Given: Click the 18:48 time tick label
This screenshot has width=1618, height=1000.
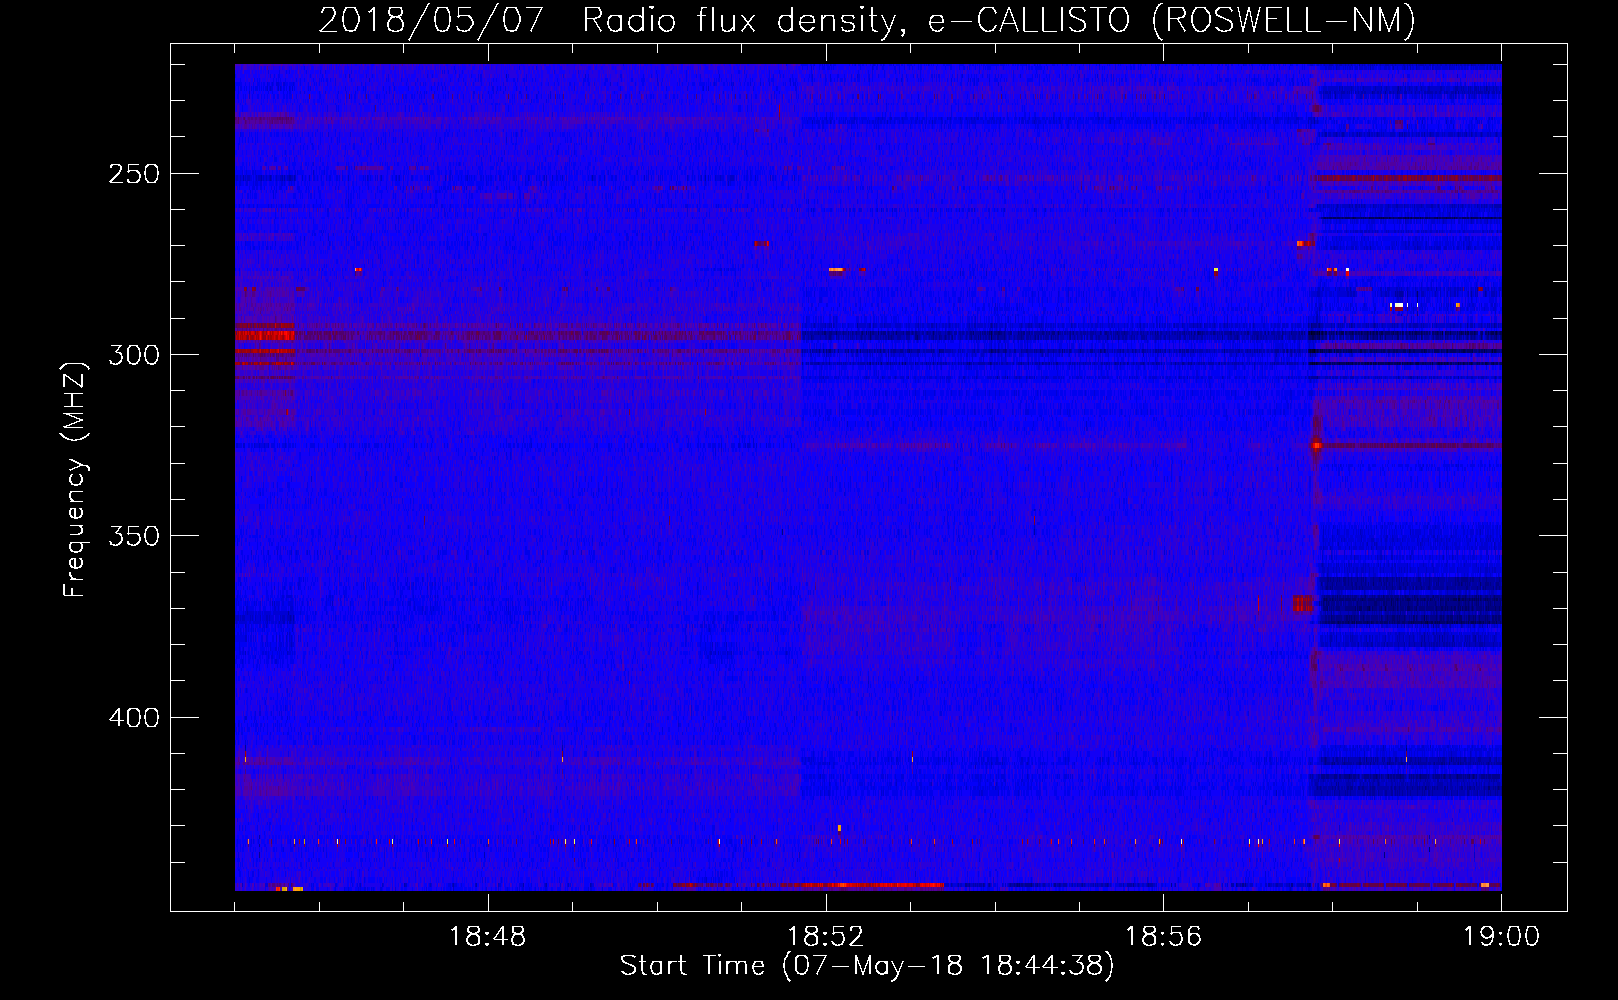Looking at the screenshot, I should [488, 937].
